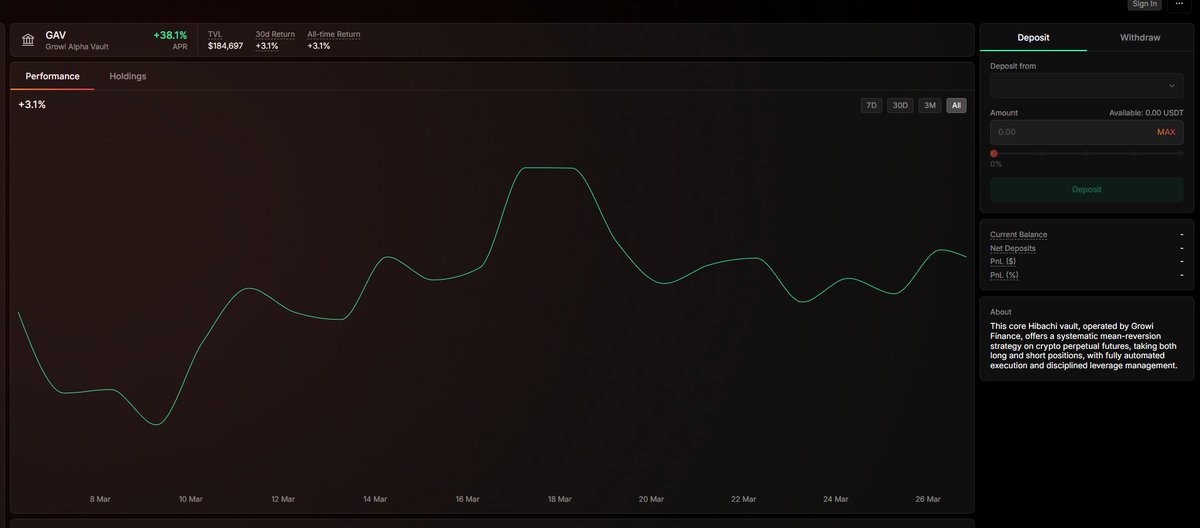Click the Current Balance label
The image size is (1200, 528).
1018,235
